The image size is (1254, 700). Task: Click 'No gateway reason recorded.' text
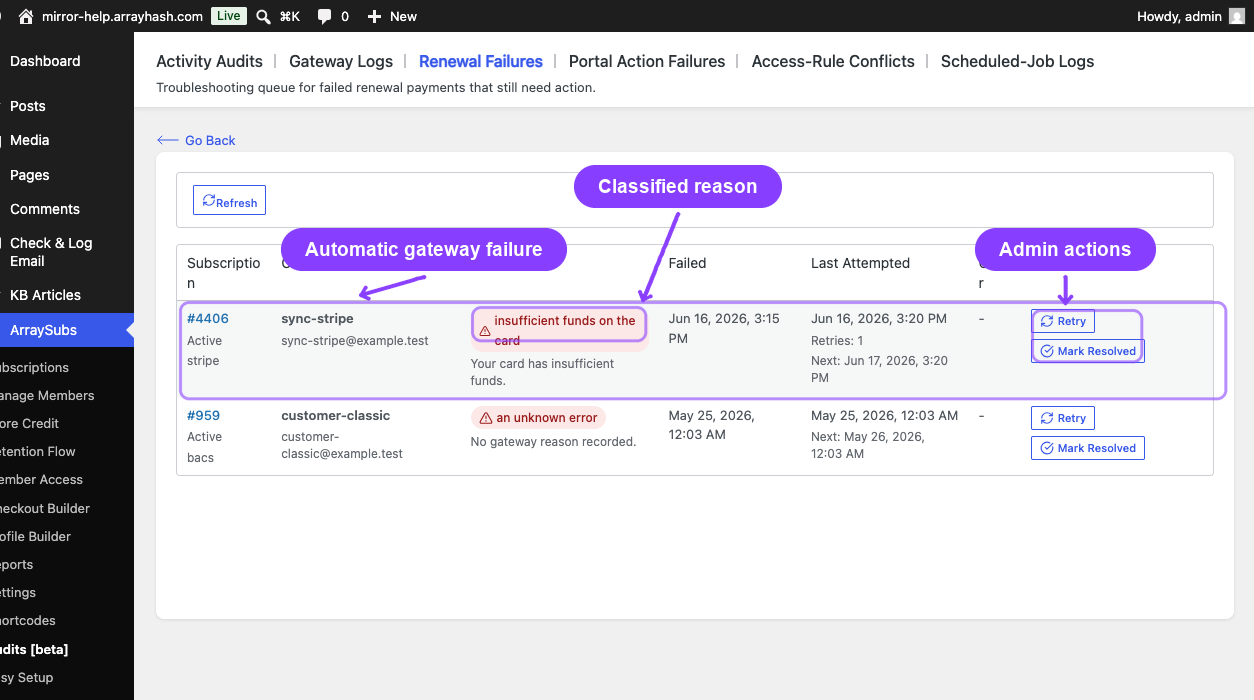click(553, 441)
